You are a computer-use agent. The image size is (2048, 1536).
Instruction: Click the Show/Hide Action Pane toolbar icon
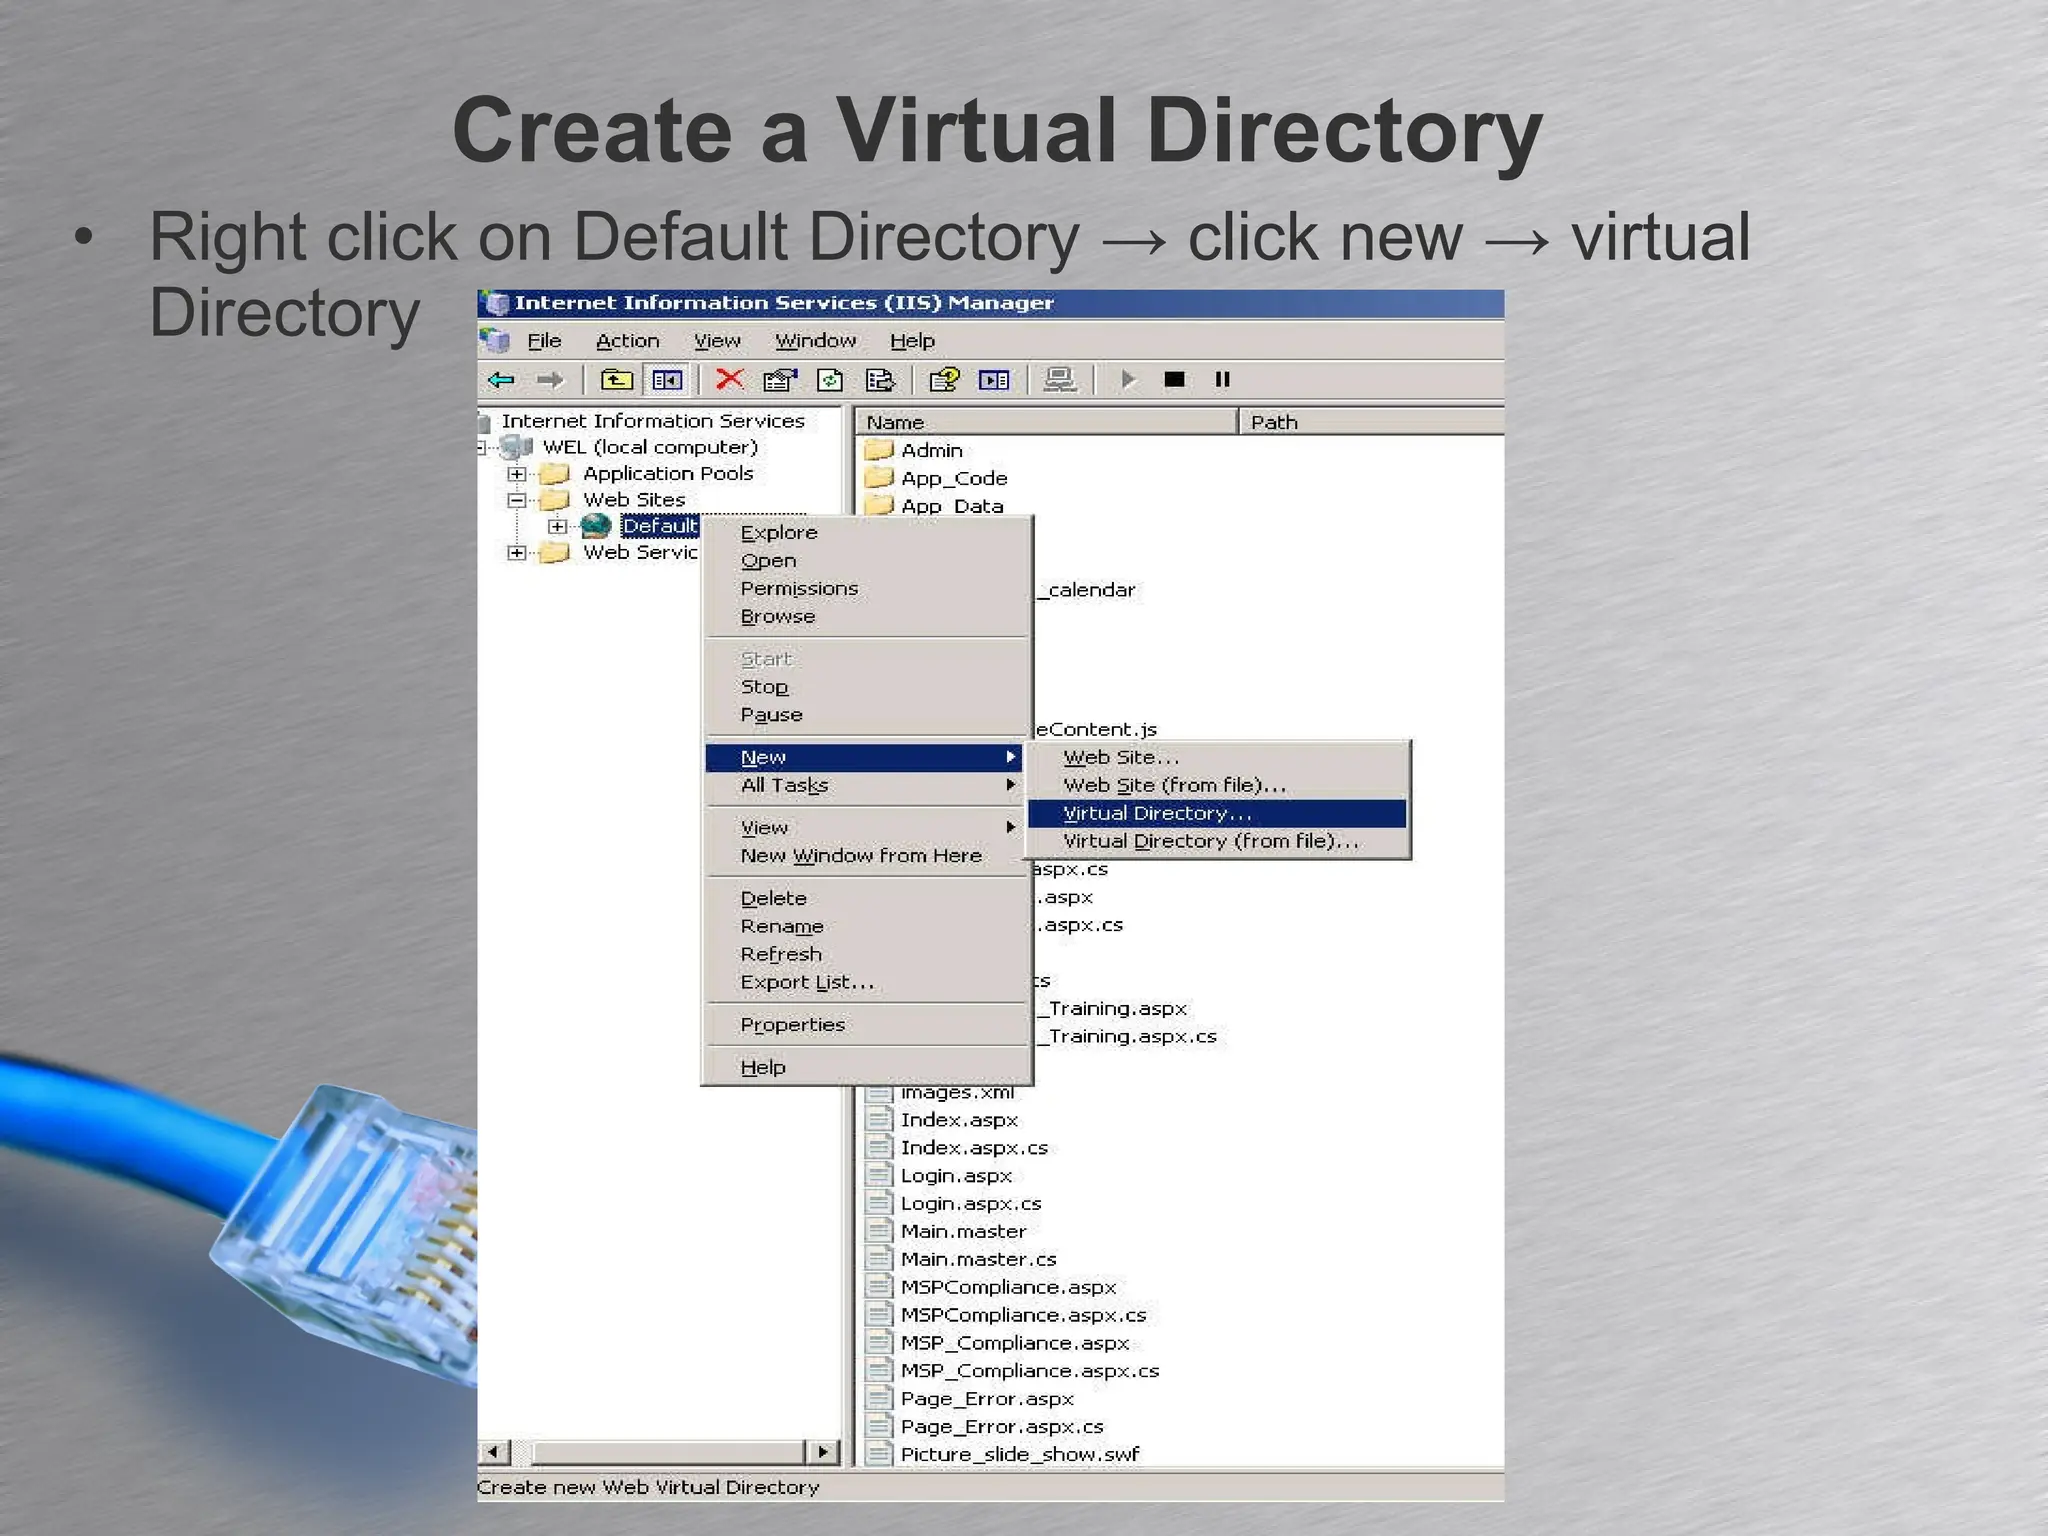point(994,380)
